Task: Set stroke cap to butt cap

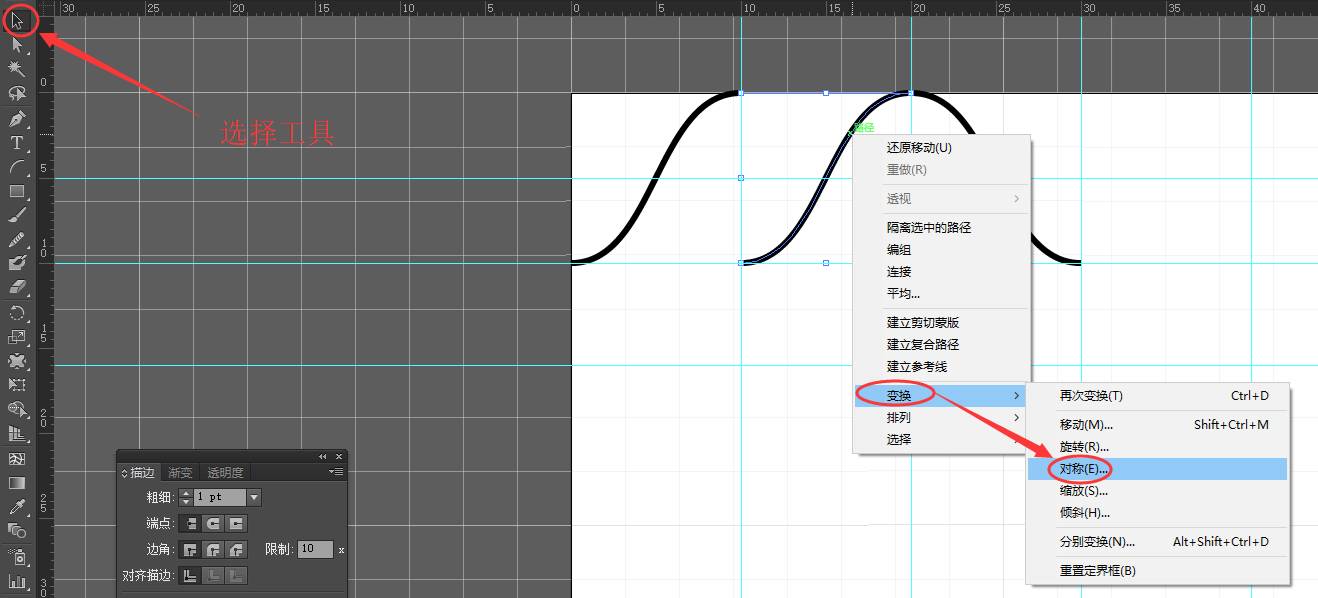Action: (x=188, y=523)
